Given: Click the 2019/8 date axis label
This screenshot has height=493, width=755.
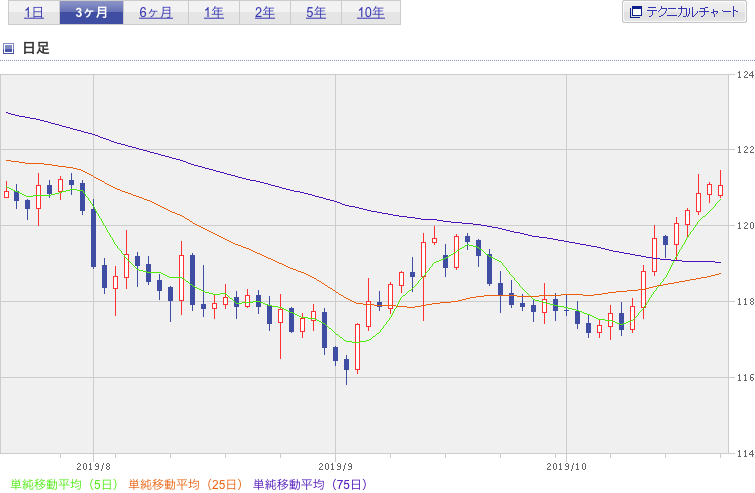Looking at the screenshot, I should (x=93, y=467).
